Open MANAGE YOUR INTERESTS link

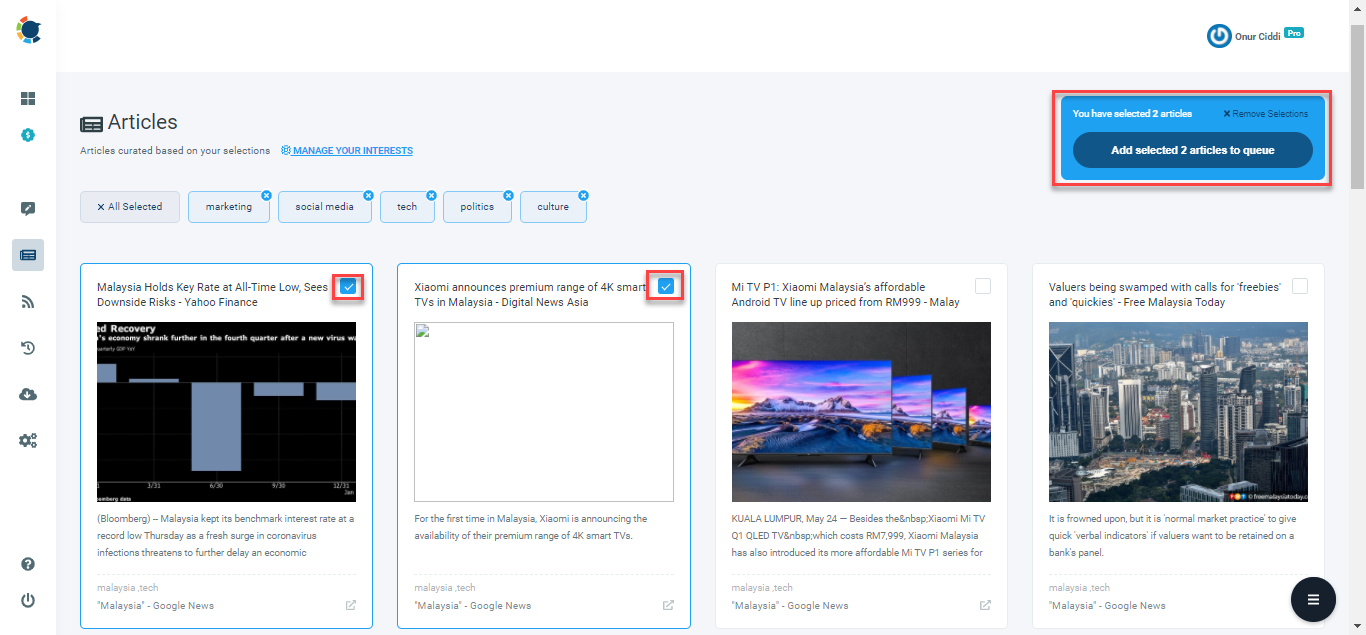coord(347,150)
